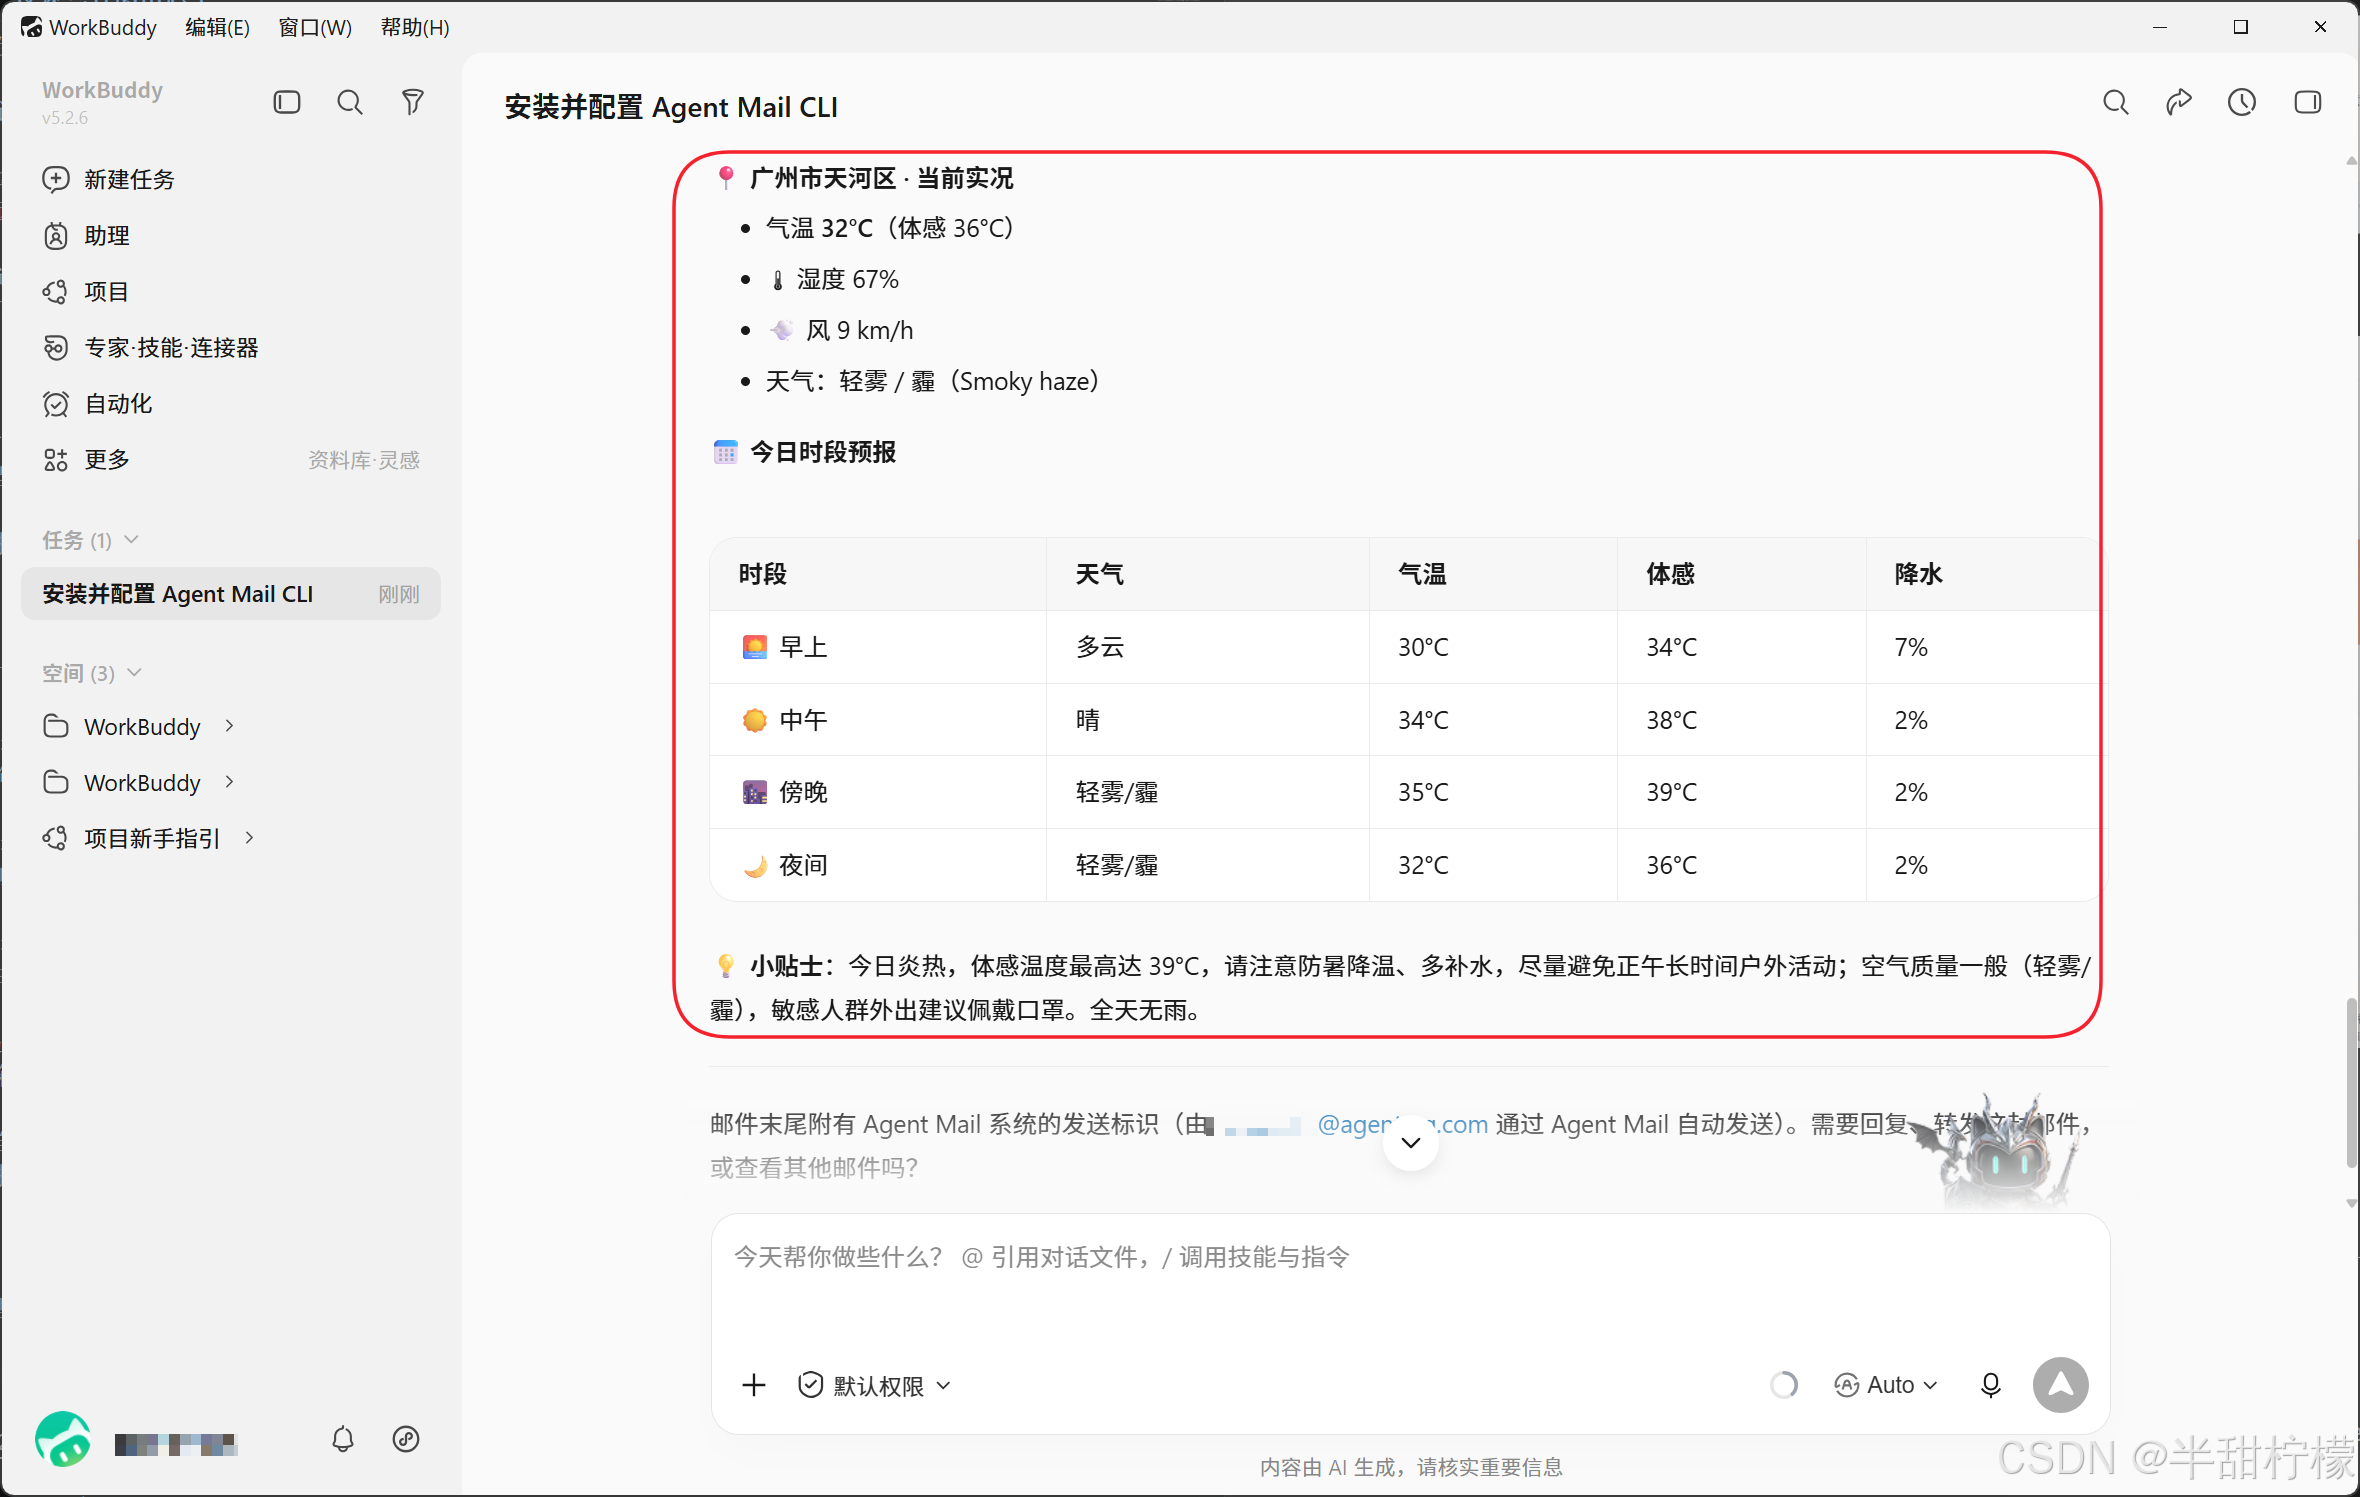Start a new task via 新建任务
Viewport: 2360px width, 1497px height.
pos(110,179)
